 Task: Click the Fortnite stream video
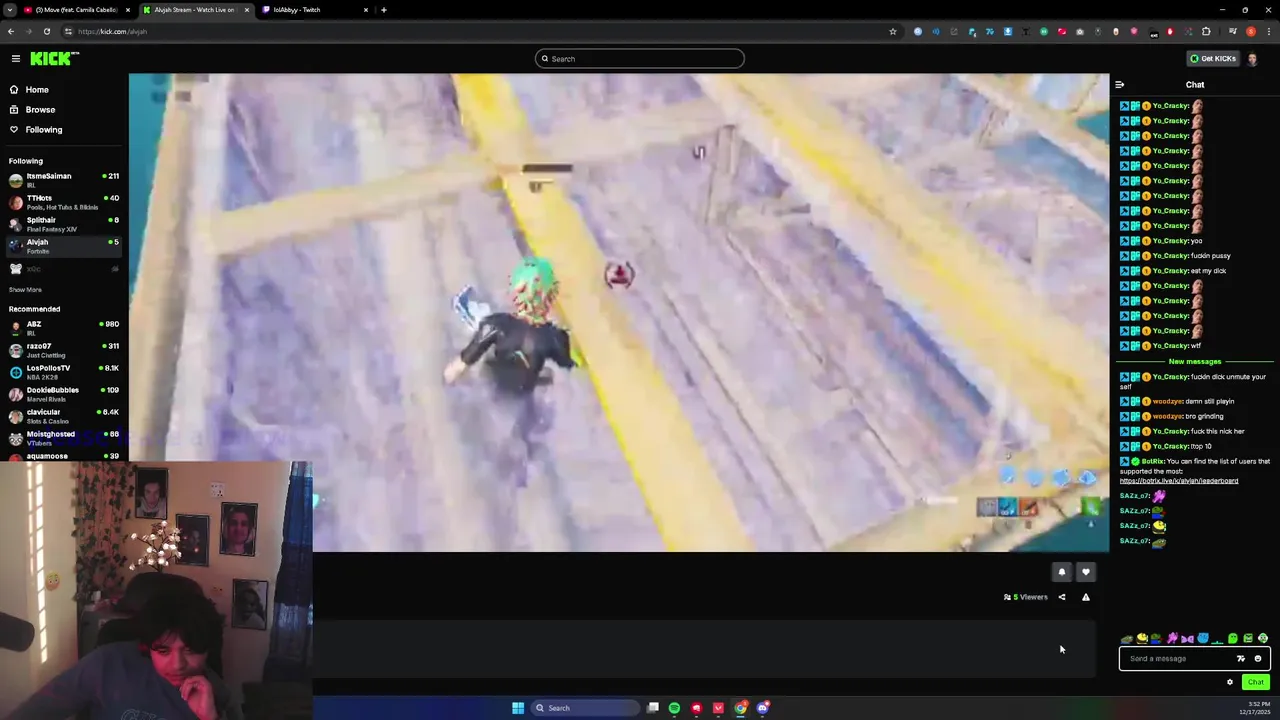pyautogui.click(x=619, y=312)
